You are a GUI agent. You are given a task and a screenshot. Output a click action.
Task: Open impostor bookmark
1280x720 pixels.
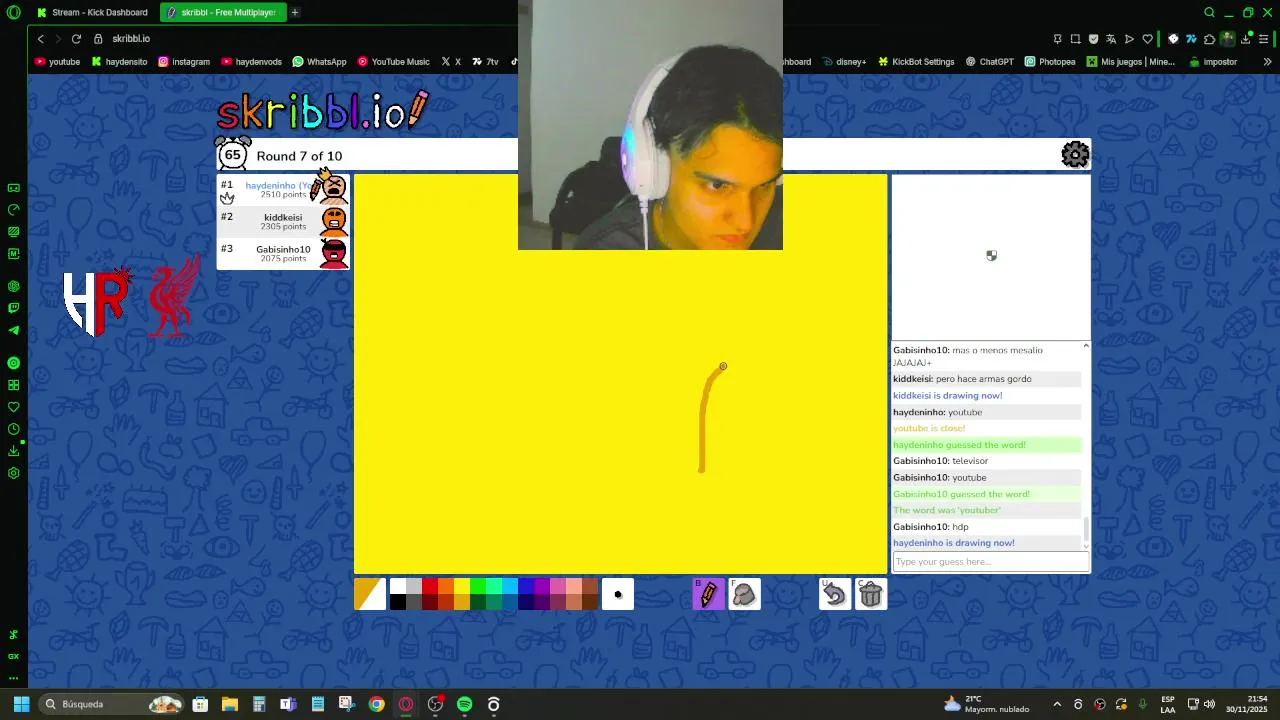pos(1213,62)
